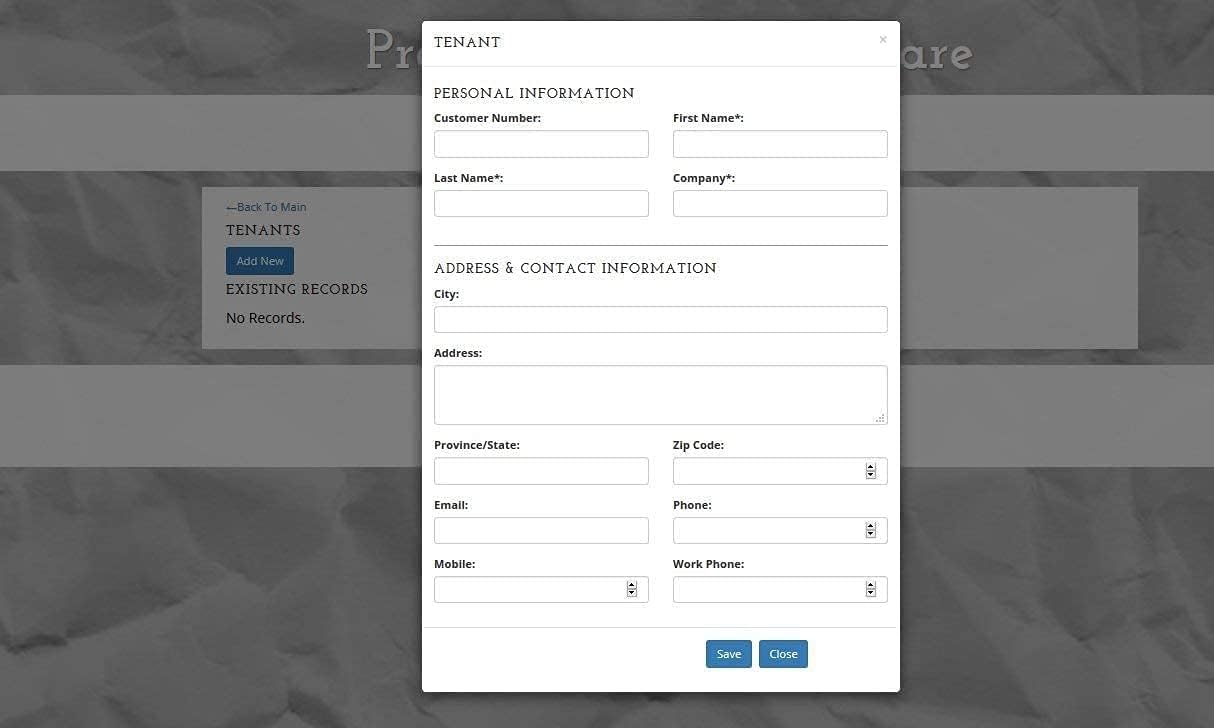Click the Work Phone field
Viewport: 1214px width, 728px height.
coord(766,590)
